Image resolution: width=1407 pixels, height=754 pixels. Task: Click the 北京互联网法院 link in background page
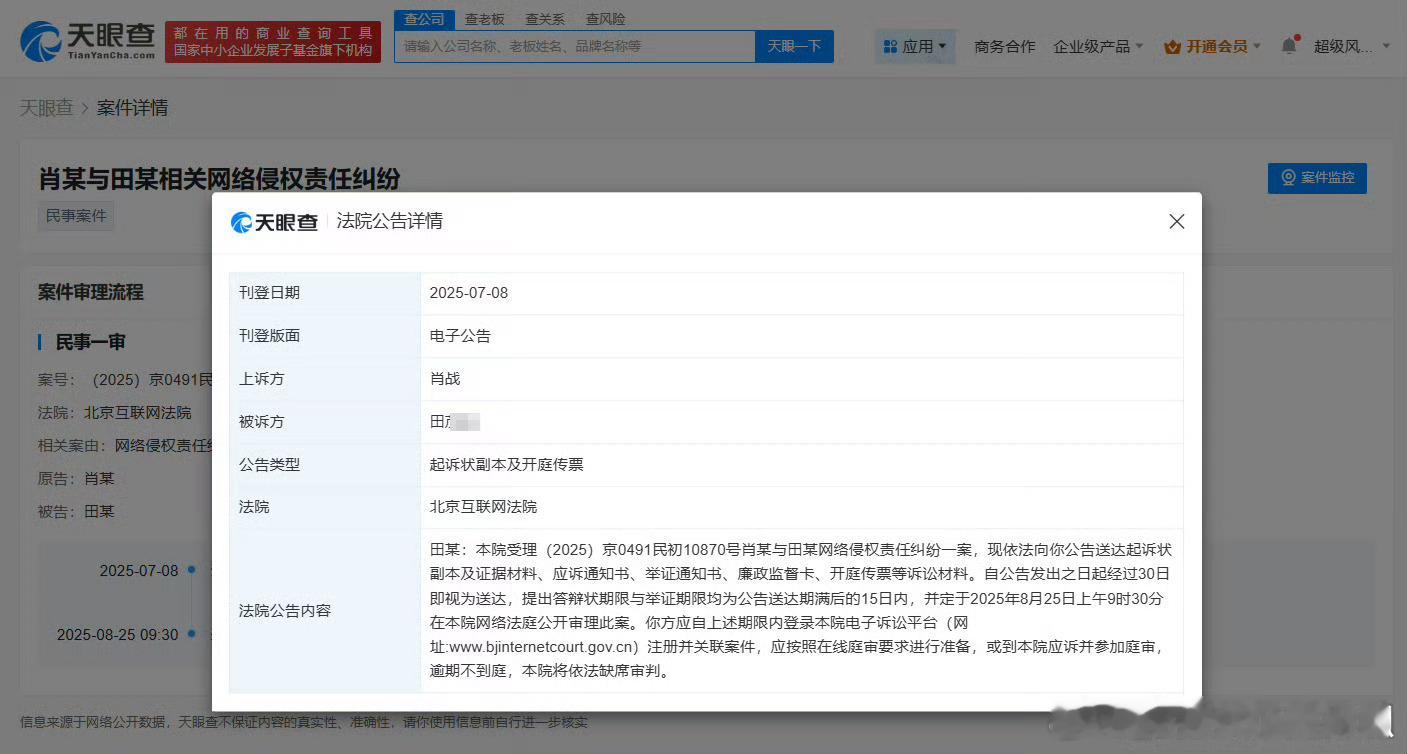137,412
